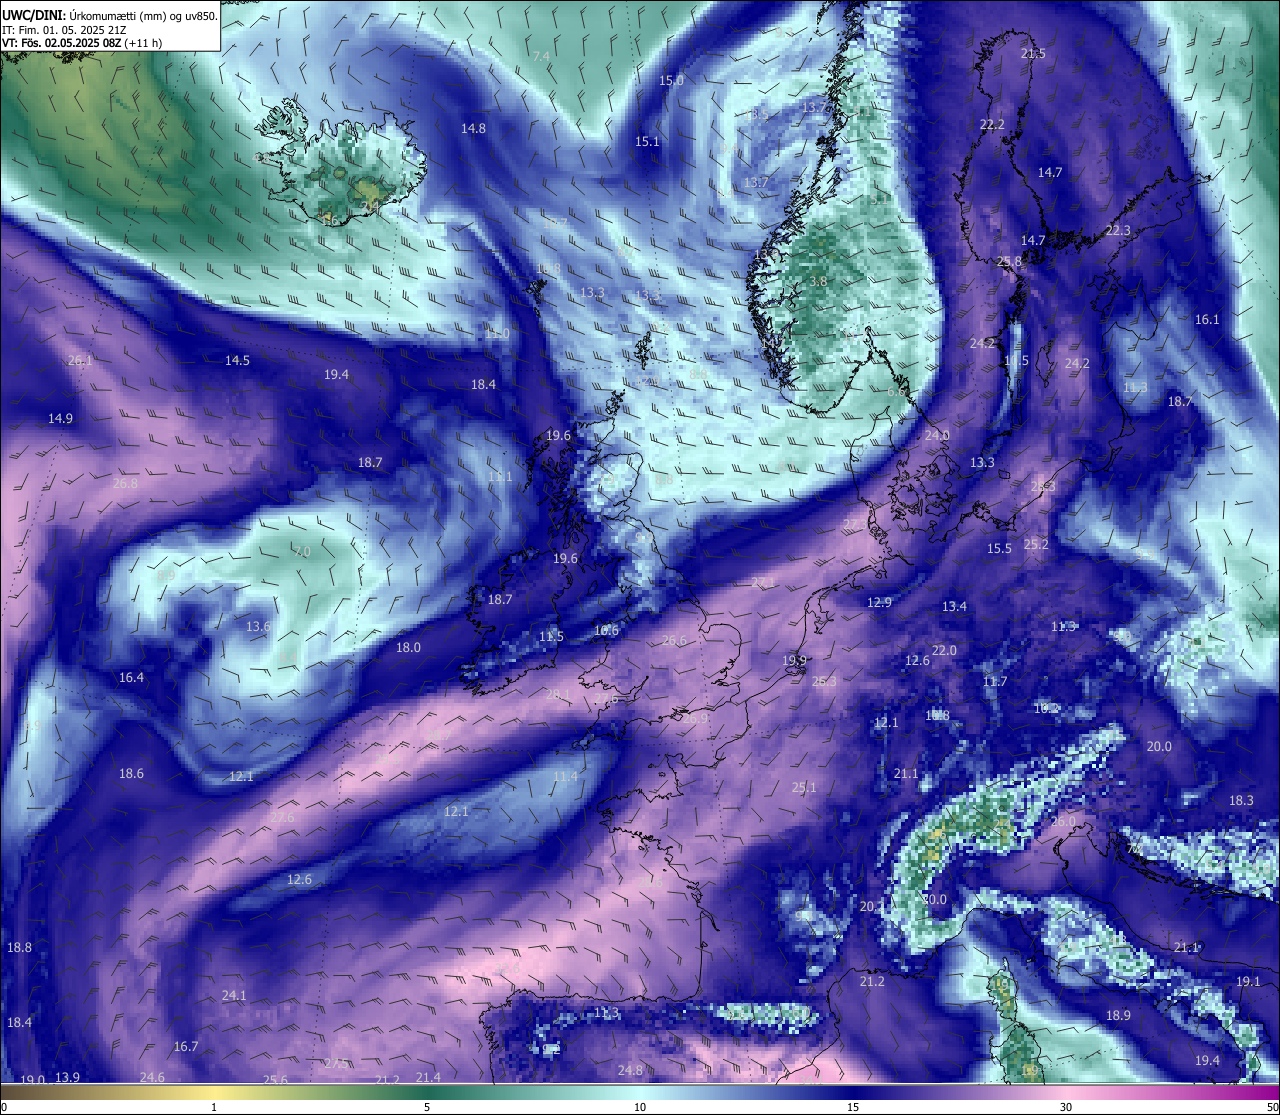Screen dimensions: 1280x1115
Task: Click the colorbar tick label '15'
Action: (853, 1107)
